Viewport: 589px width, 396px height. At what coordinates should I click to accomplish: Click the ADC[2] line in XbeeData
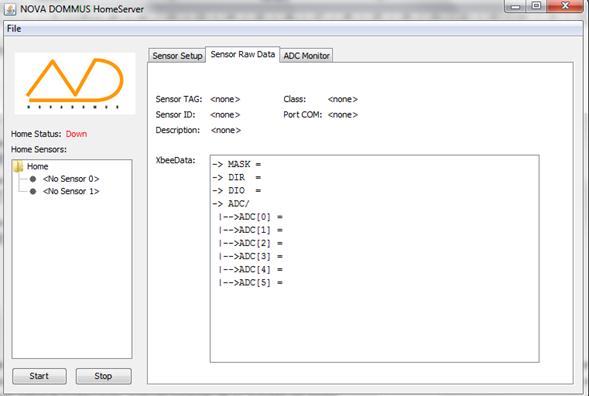[x=251, y=243]
